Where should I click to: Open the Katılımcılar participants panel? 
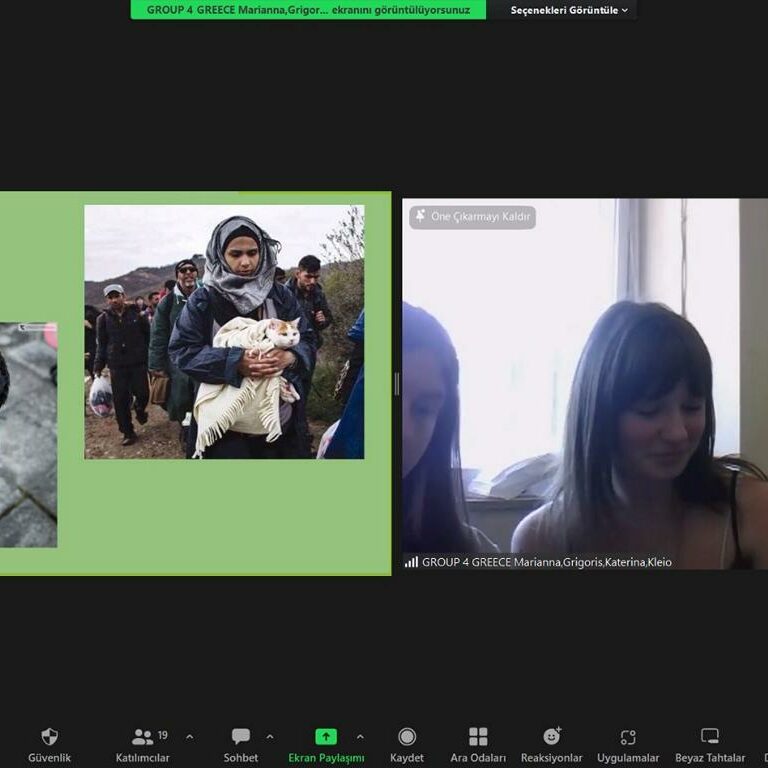[x=143, y=737]
